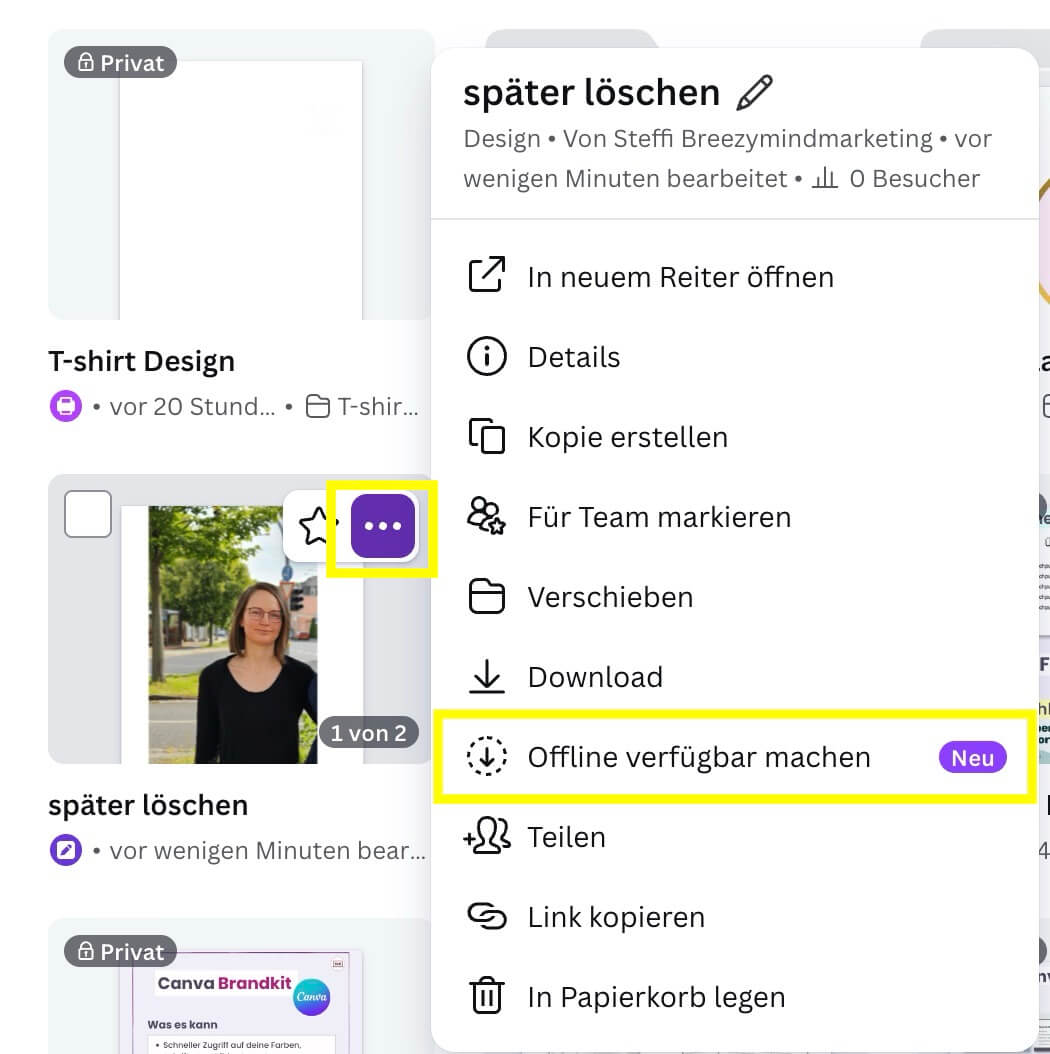1050x1054 pixels.
Task: Star the 'später löschen' design
Action: point(317,525)
